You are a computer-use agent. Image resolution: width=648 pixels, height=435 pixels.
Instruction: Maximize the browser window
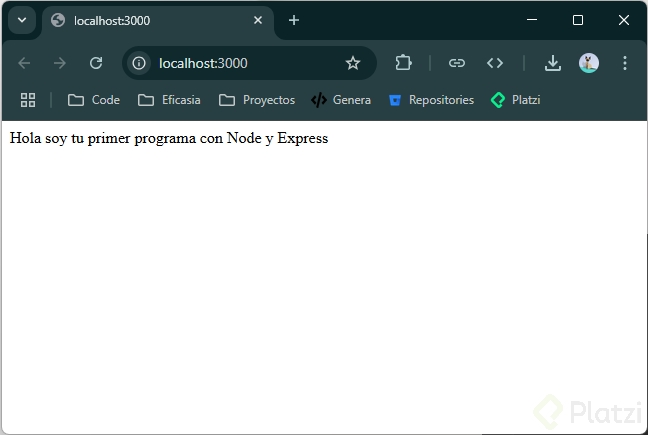coord(578,20)
